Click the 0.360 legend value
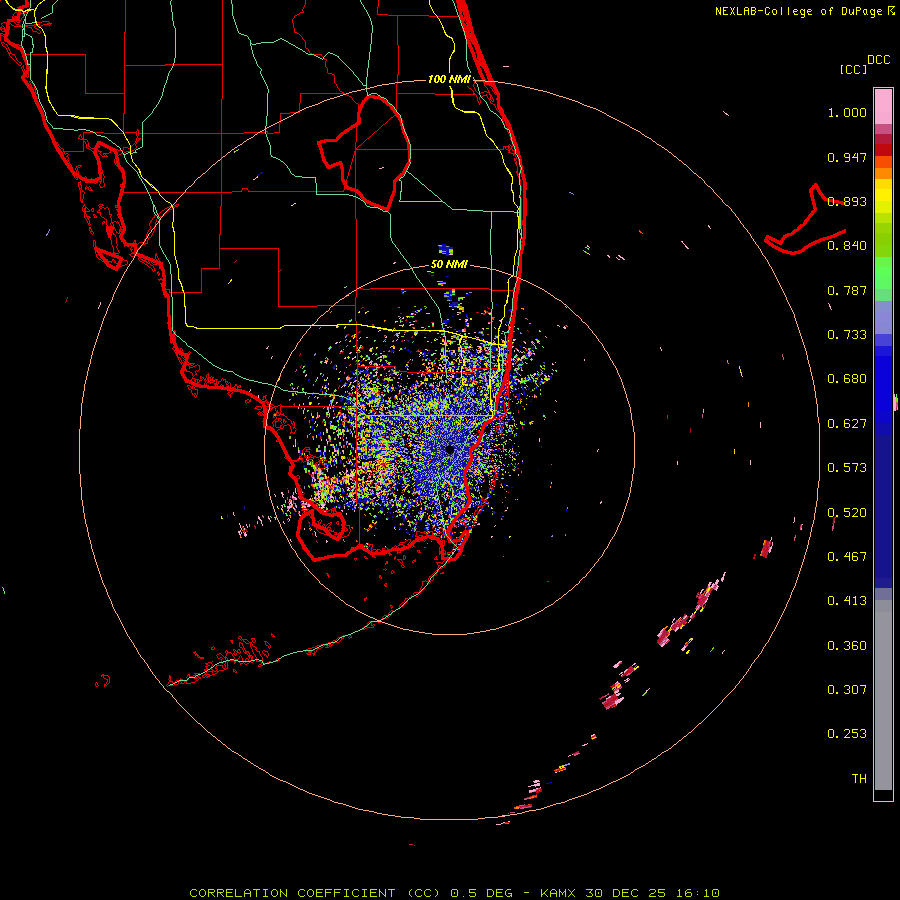This screenshot has width=900, height=900. (847, 646)
